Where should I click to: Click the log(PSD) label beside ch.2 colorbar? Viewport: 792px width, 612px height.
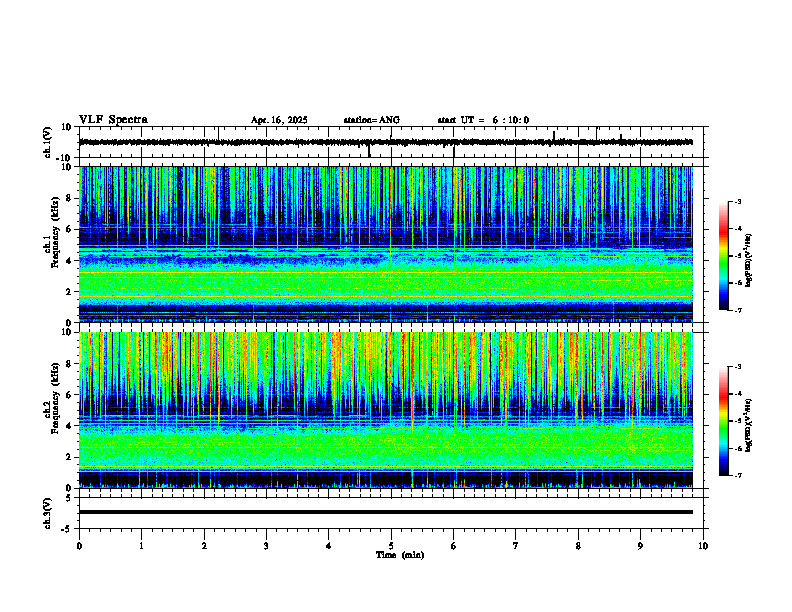[749, 425]
